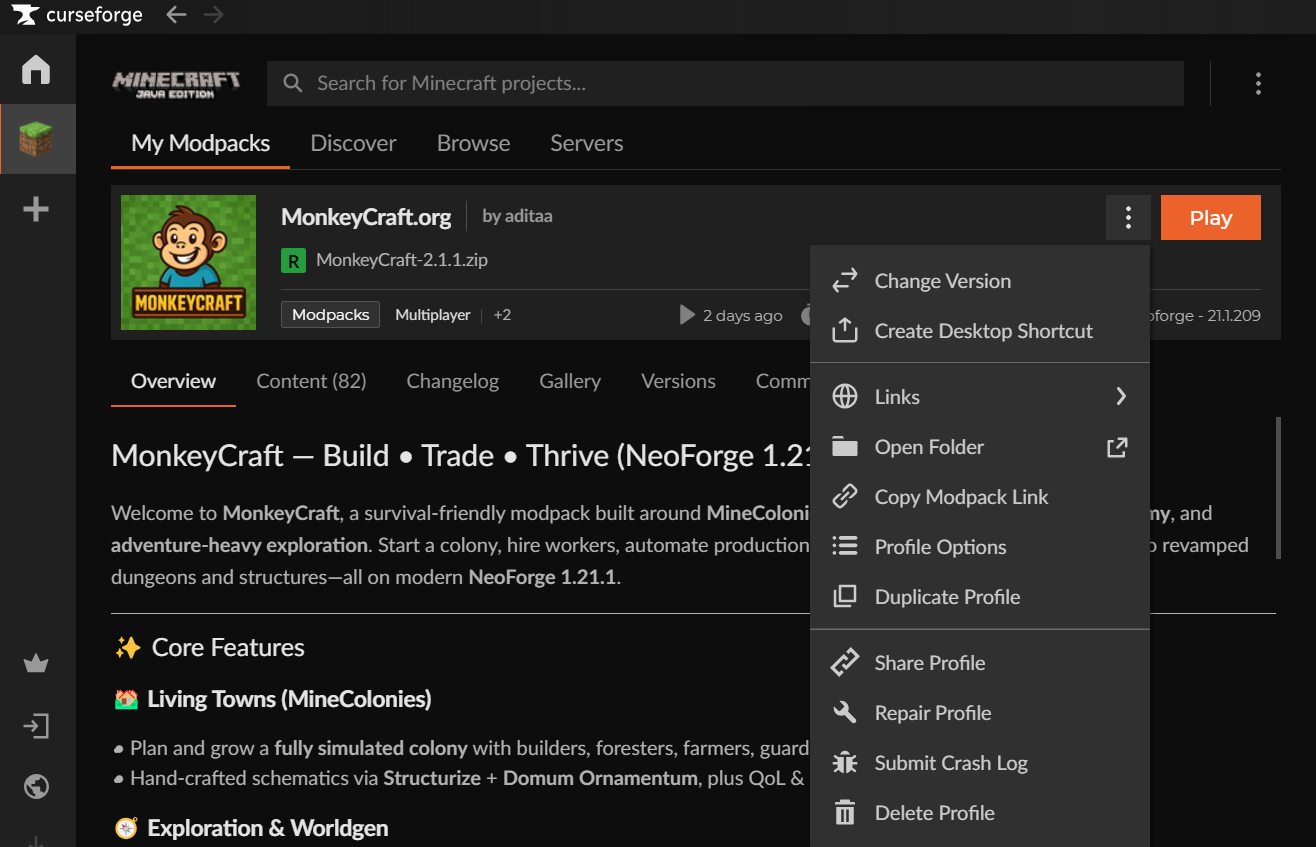
Task: Select Change Version from the context menu
Action: click(x=942, y=281)
